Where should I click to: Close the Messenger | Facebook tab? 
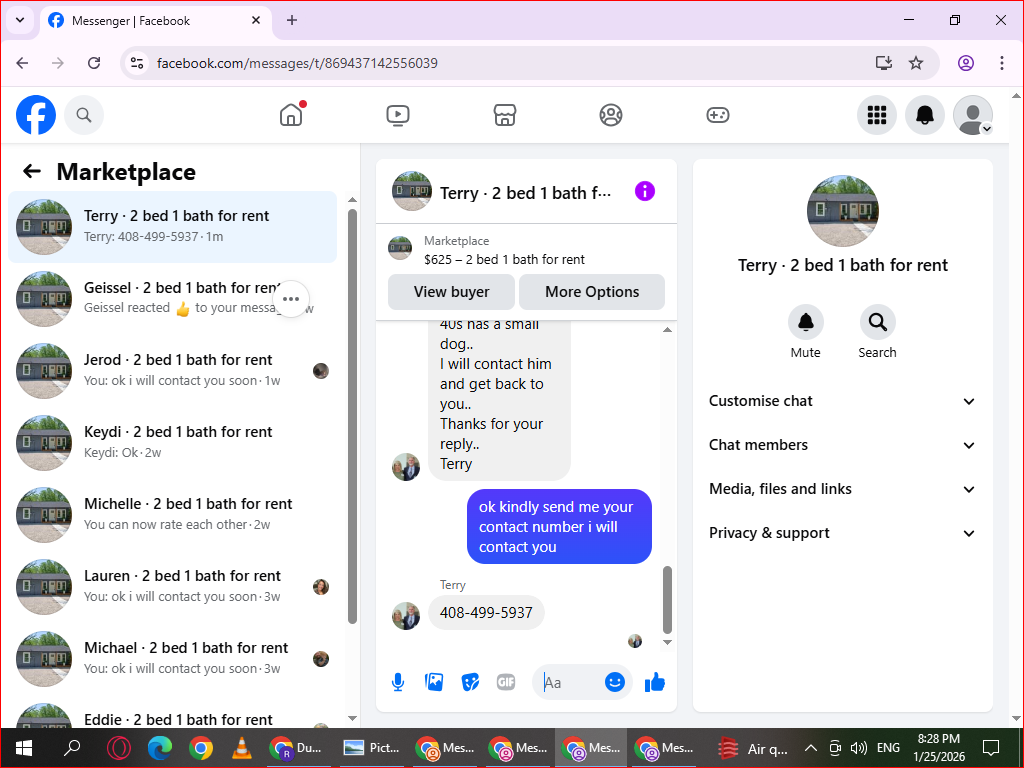(x=256, y=20)
